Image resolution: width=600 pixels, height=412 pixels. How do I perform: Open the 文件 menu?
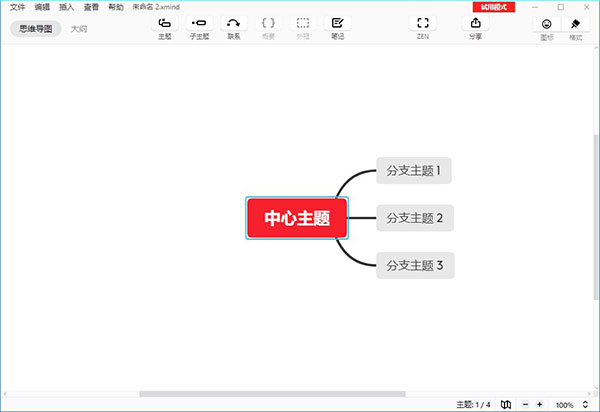[x=18, y=7]
